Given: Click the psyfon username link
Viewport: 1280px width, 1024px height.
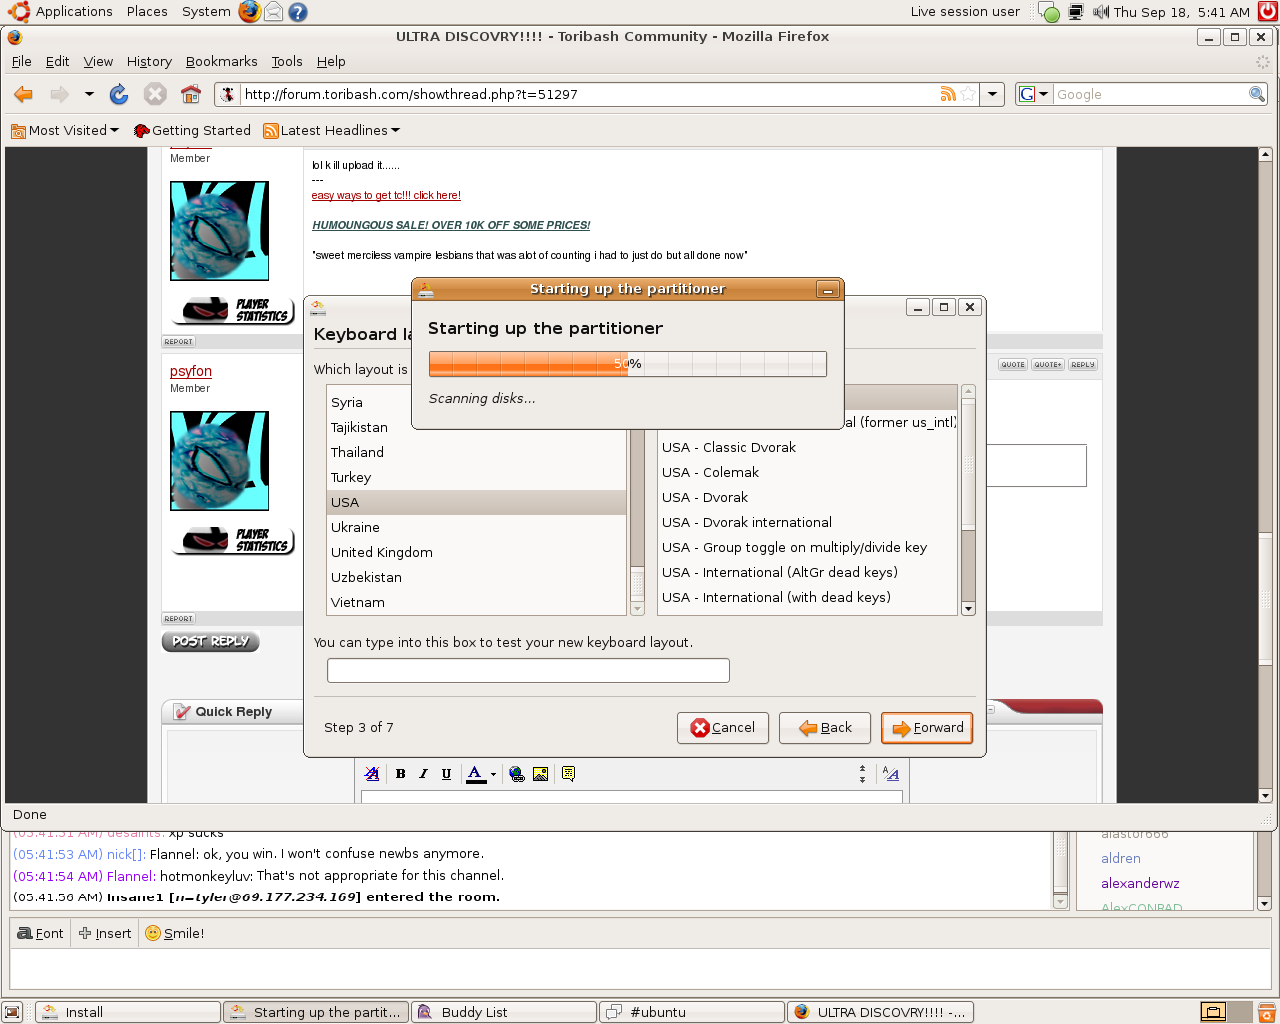Looking at the screenshot, I should 191,371.
